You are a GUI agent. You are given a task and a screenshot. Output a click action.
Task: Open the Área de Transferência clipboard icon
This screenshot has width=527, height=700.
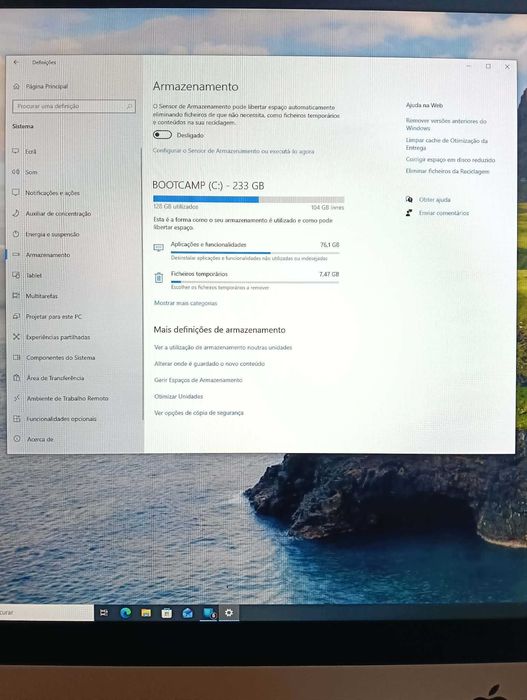[x=17, y=378]
